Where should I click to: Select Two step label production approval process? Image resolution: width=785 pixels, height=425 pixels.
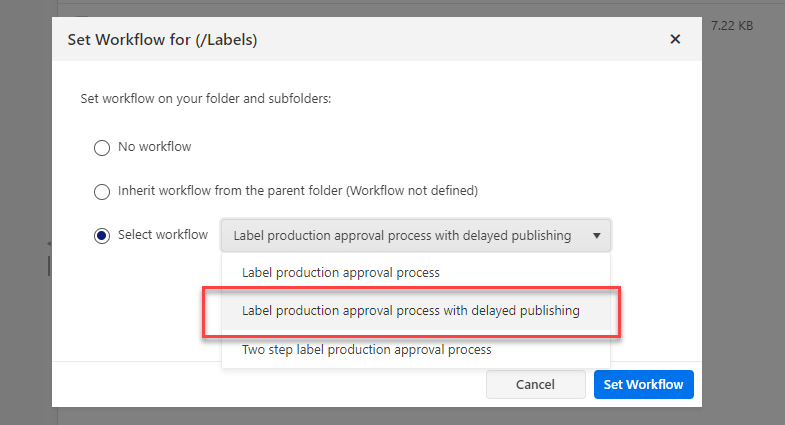click(366, 350)
